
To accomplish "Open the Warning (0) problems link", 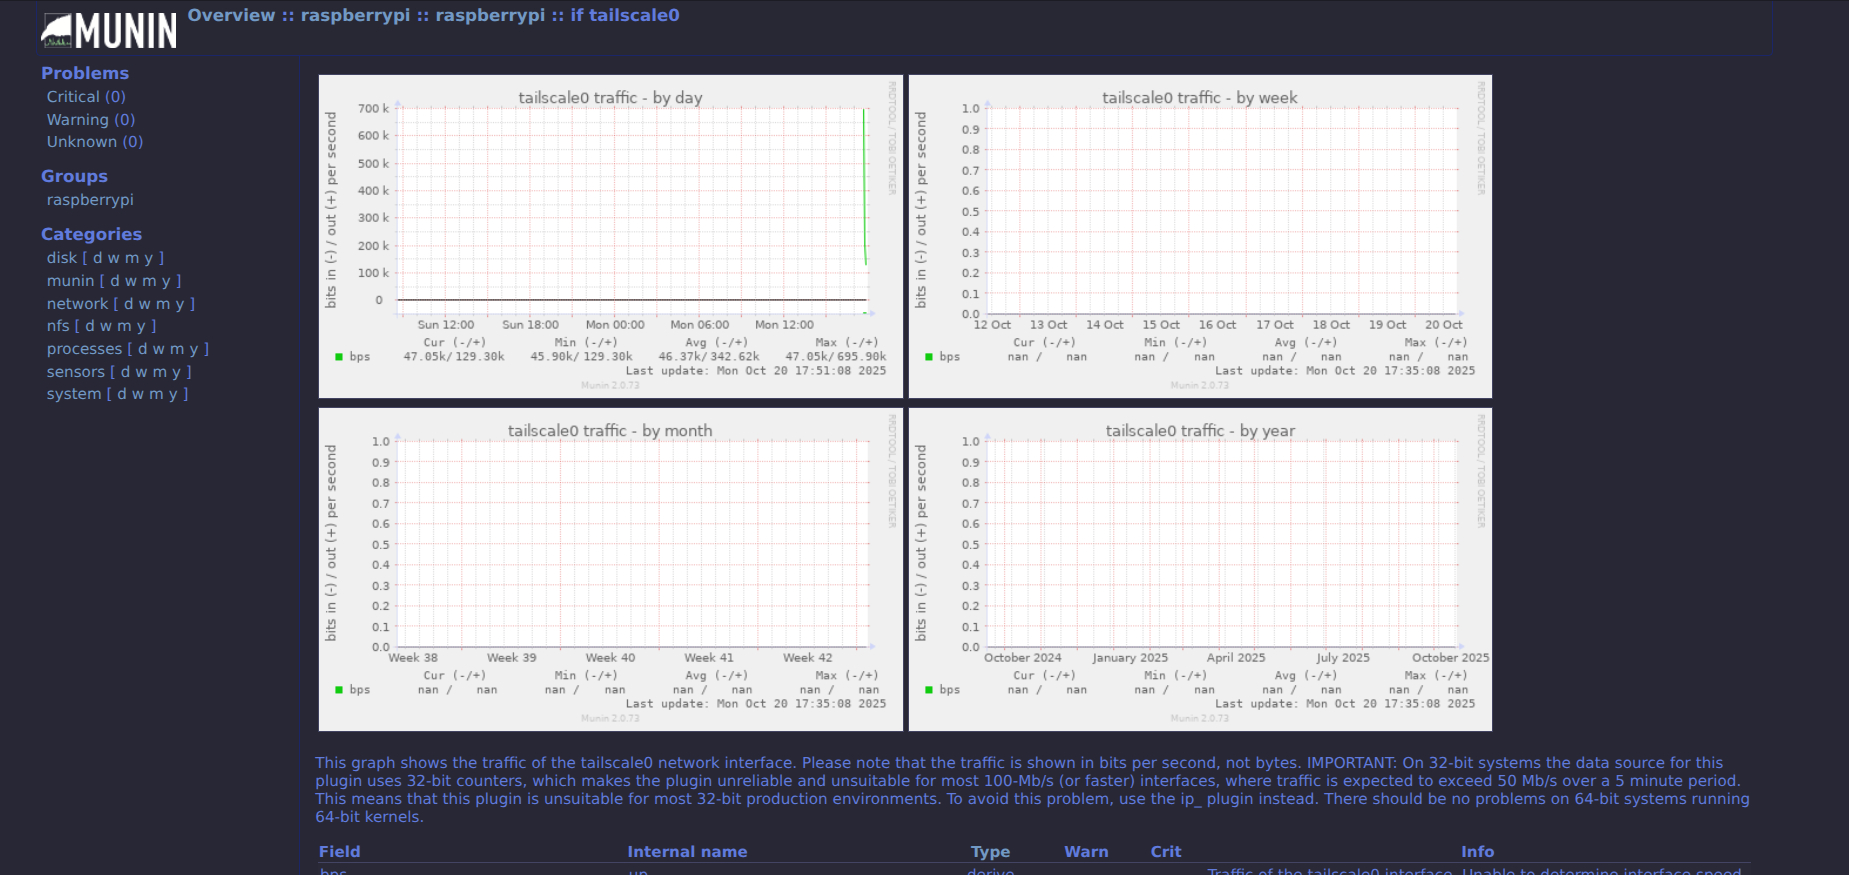I will (90, 120).
